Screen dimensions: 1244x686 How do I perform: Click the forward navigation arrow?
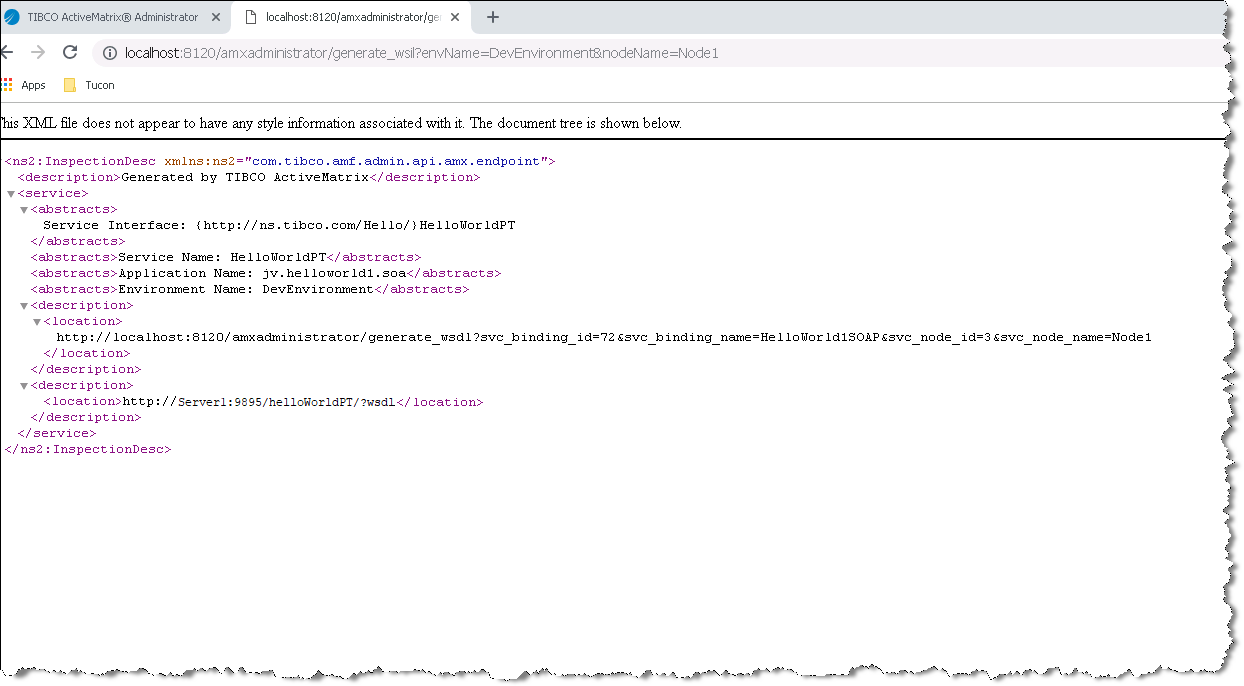38,52
